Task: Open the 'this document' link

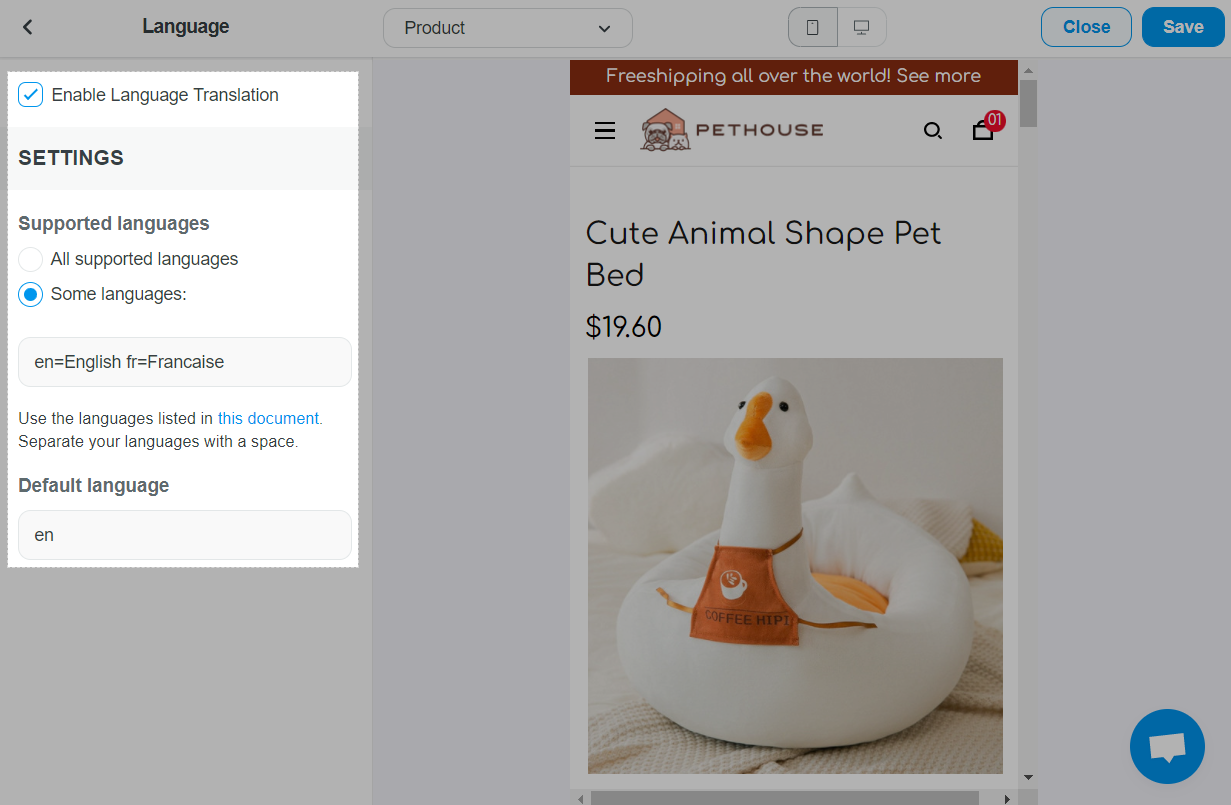Action: 269,418
